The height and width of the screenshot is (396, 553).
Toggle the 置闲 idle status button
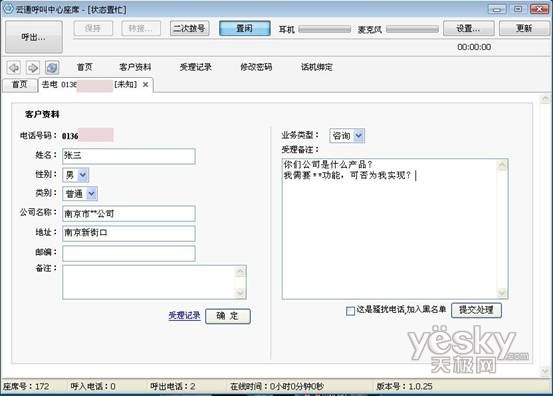(x=245, y=28)
